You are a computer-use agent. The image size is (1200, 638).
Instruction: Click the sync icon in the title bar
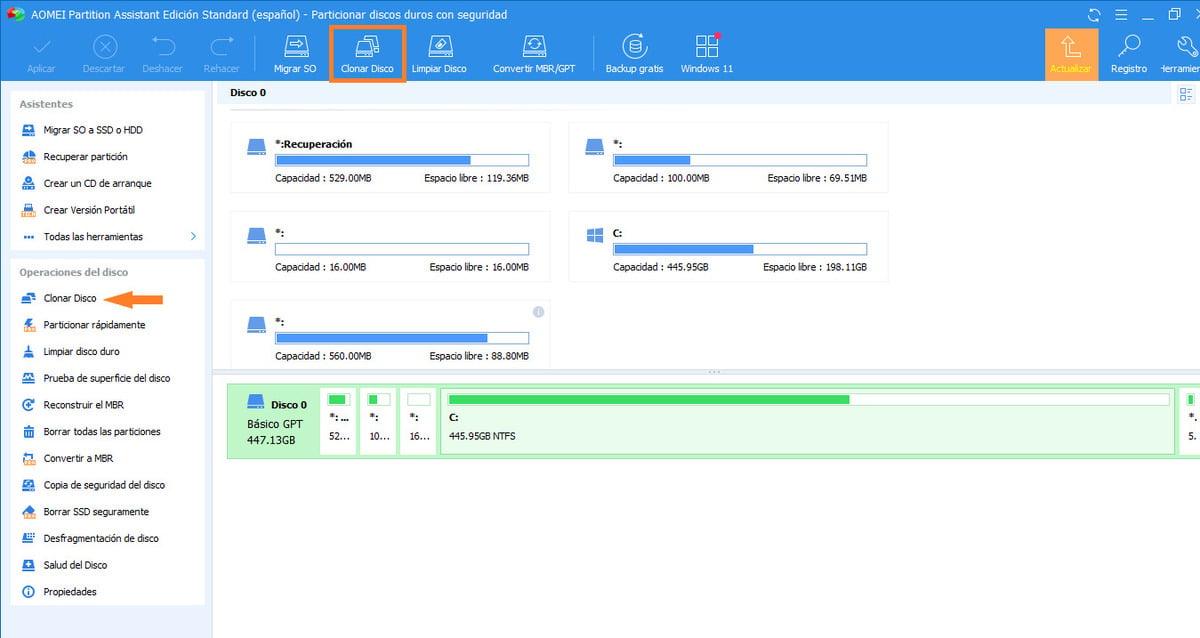pos(1093,14)
